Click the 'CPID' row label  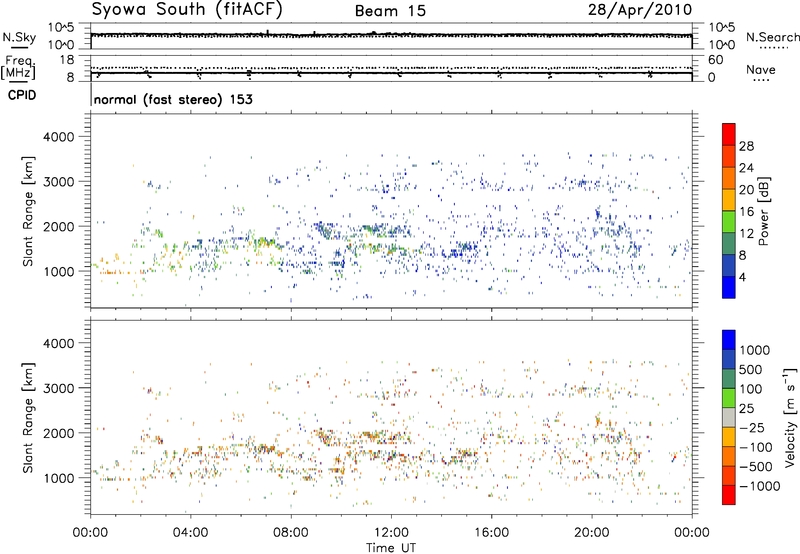coord(22,95)
